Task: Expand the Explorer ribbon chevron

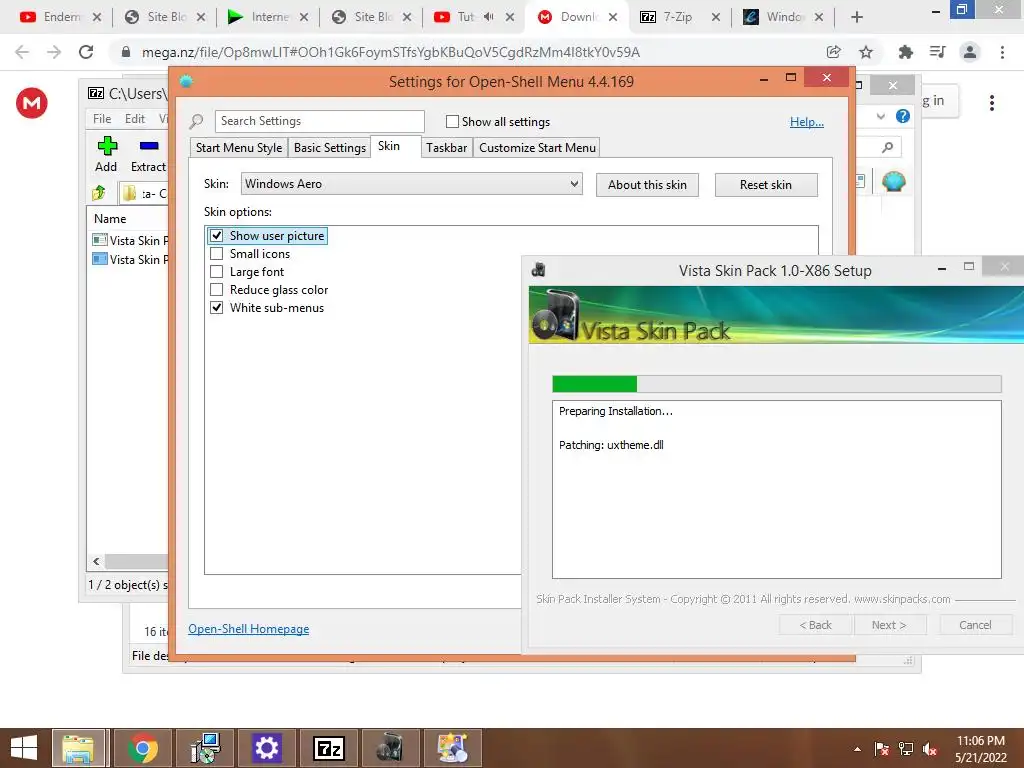Action: (x=880, y=116)
